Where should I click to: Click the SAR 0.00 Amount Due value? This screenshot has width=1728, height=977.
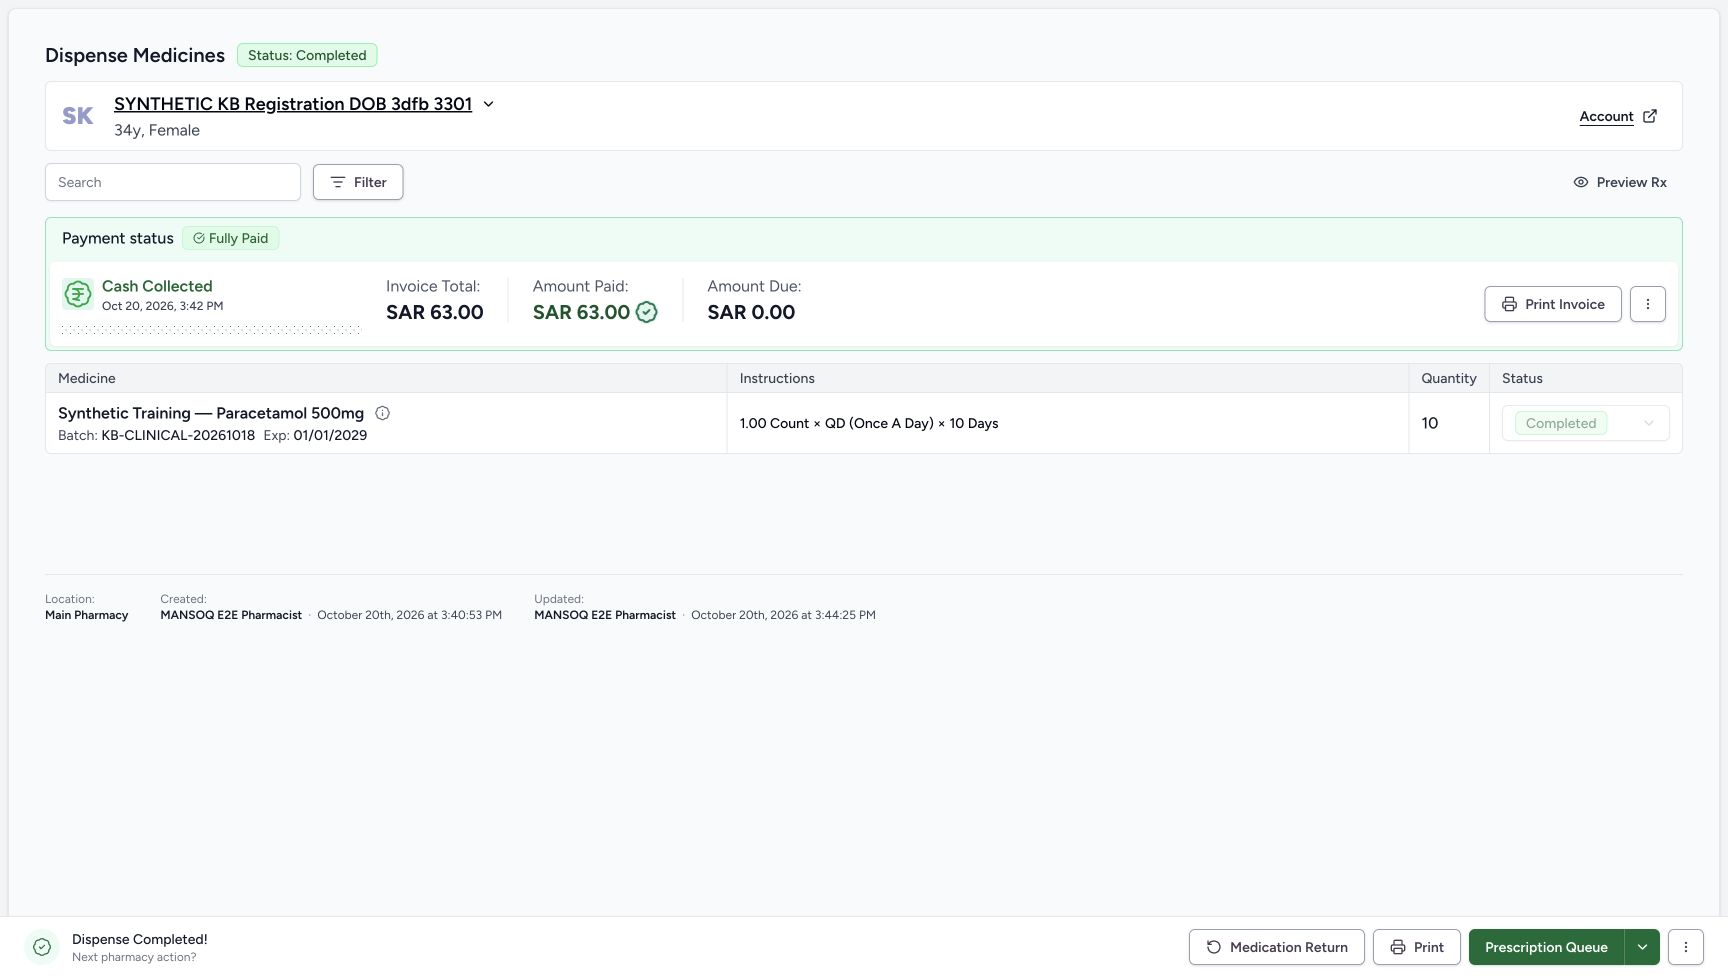[751, 312]
